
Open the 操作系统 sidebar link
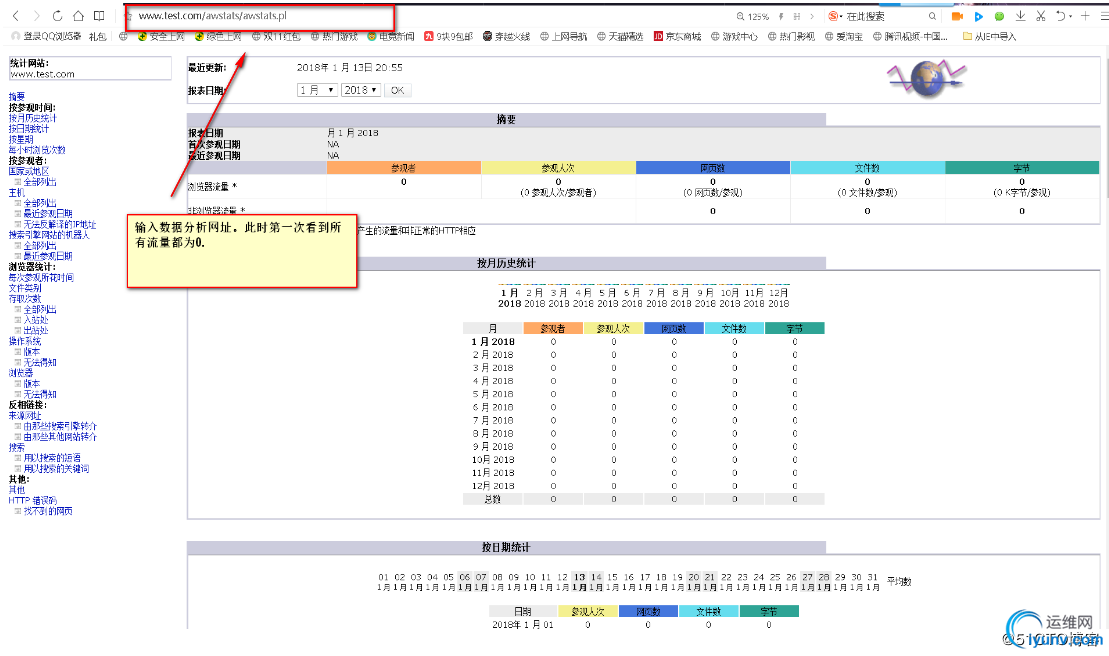point(25,341)
